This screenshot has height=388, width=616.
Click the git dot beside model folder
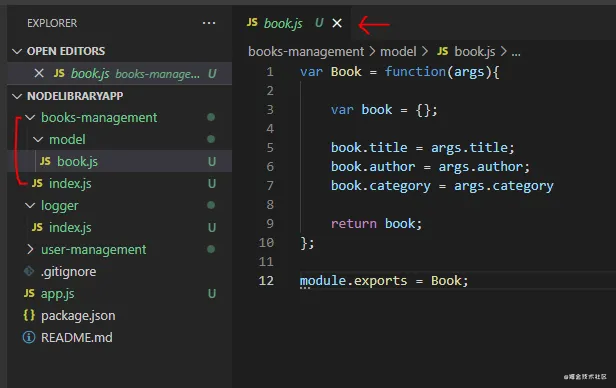click(211, 139)
